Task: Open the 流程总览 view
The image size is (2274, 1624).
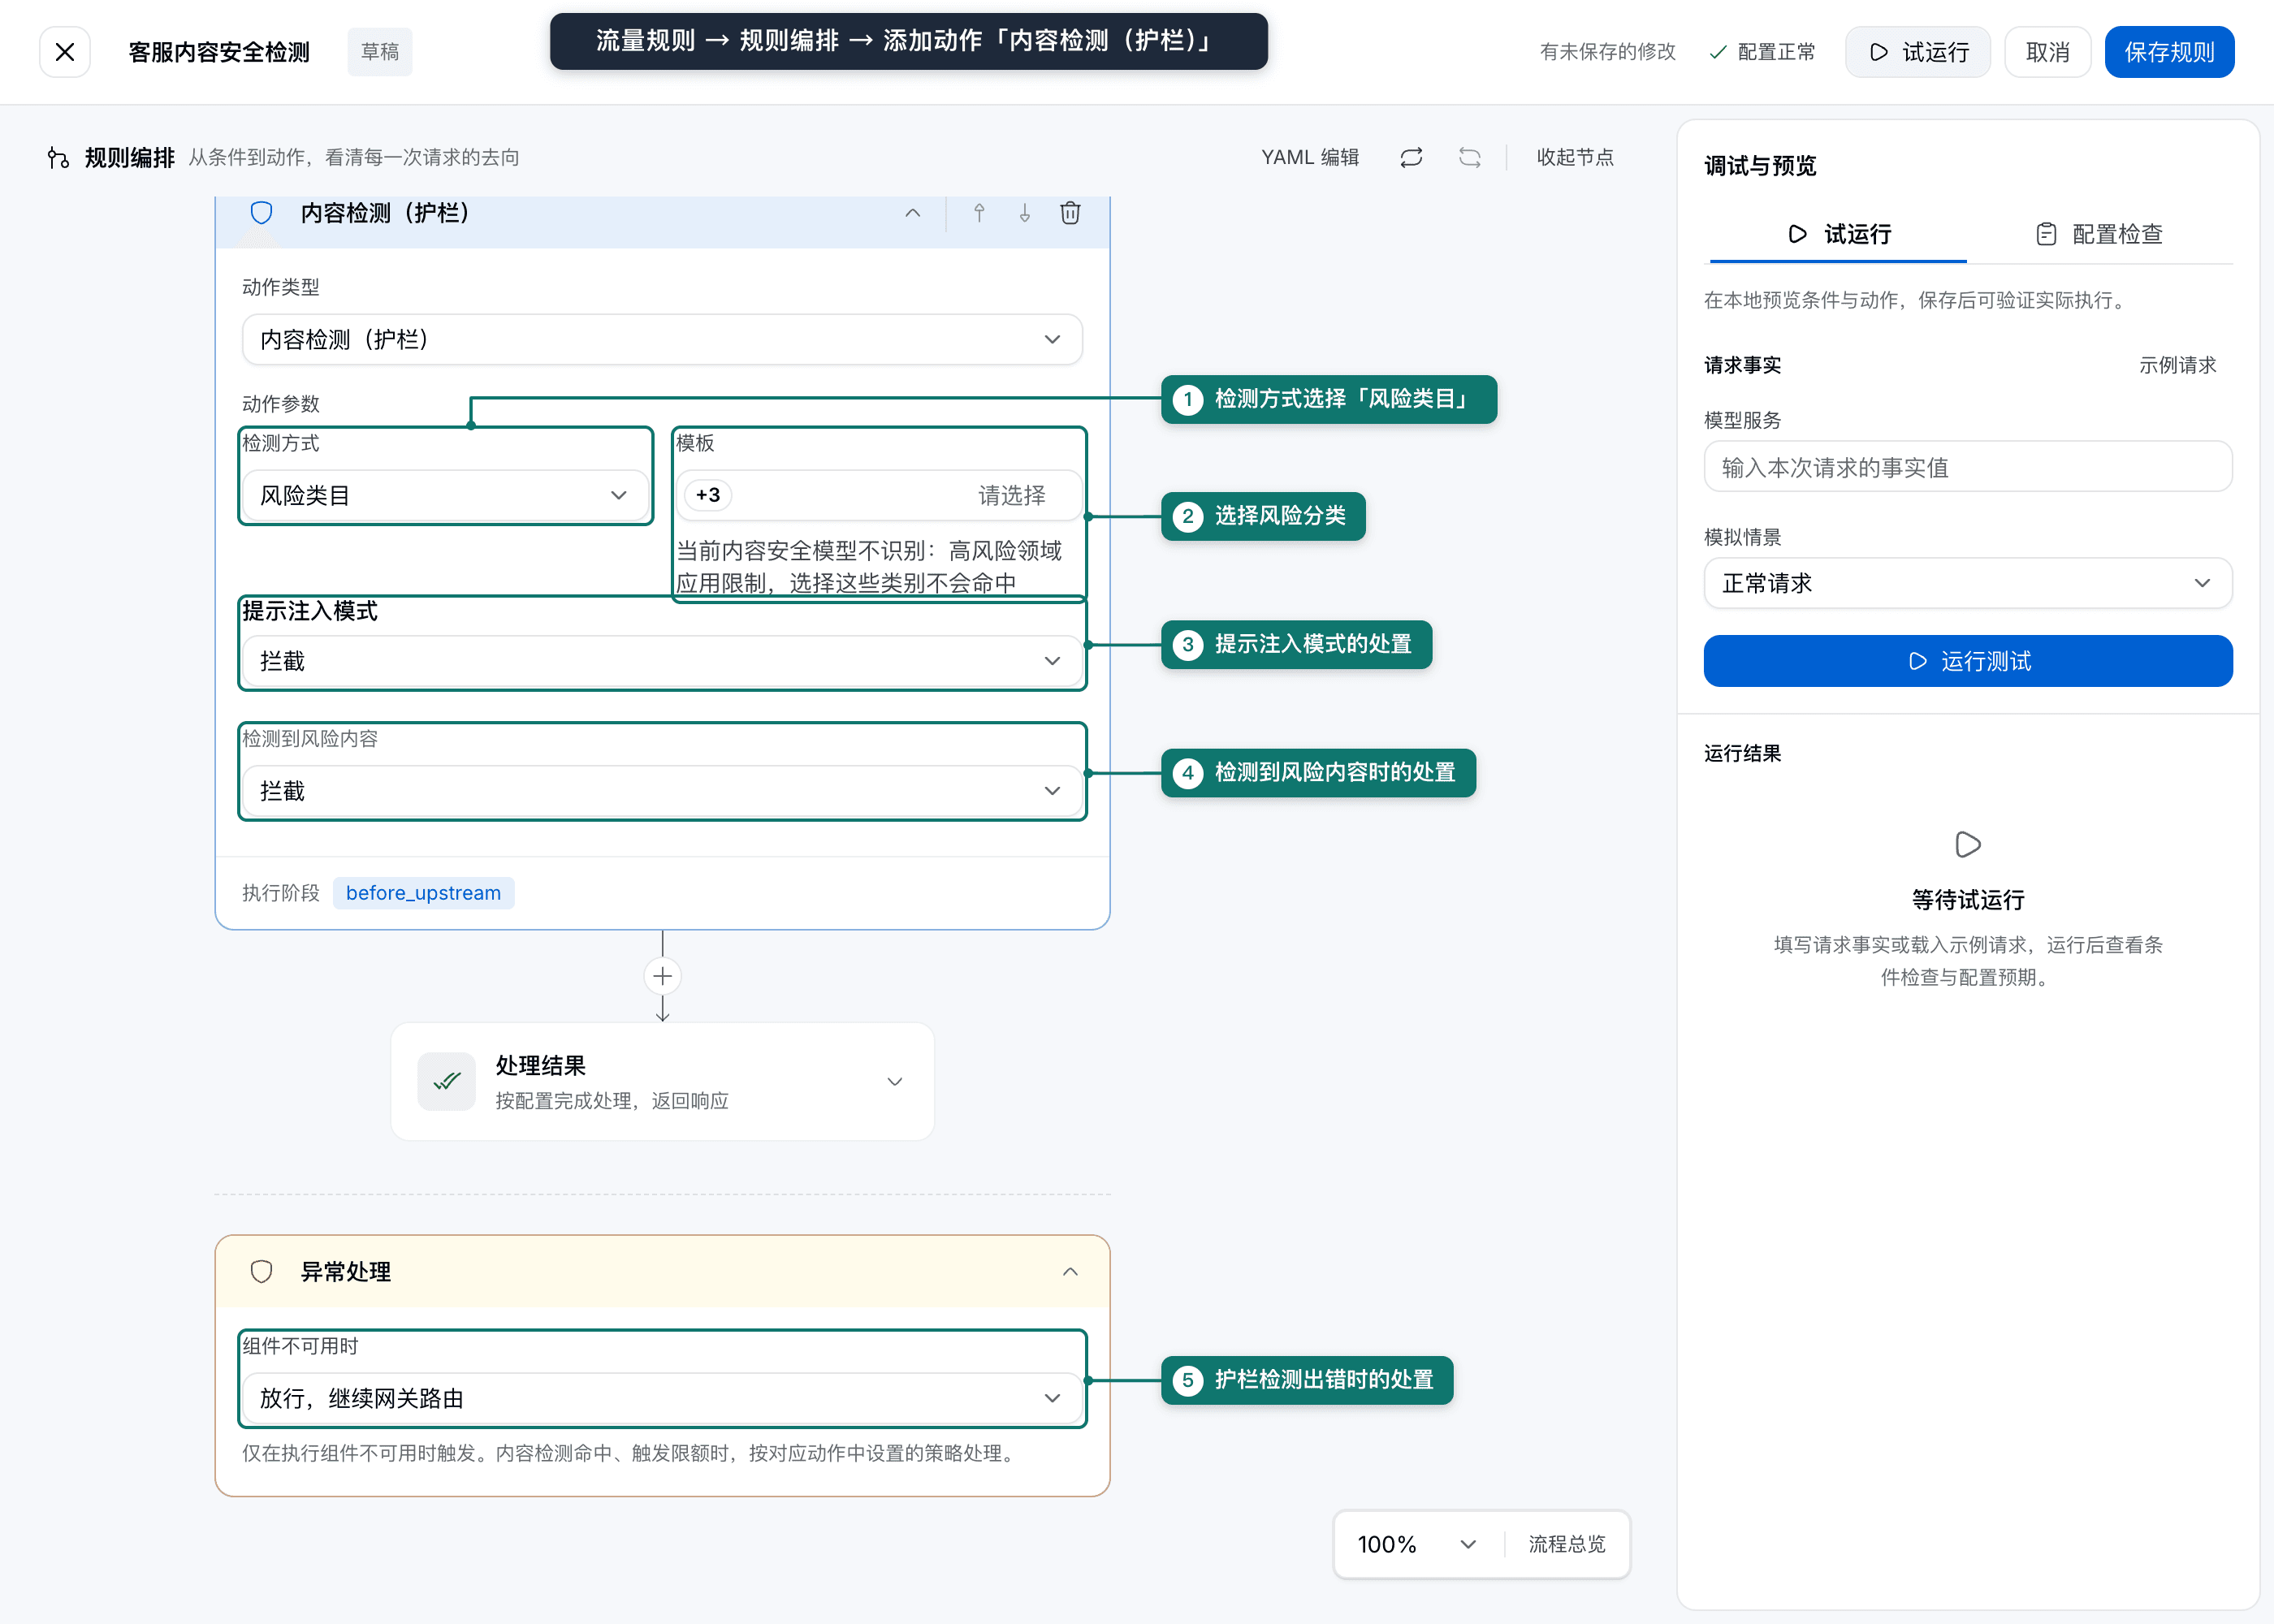Action: (x=1567, y=1544)
